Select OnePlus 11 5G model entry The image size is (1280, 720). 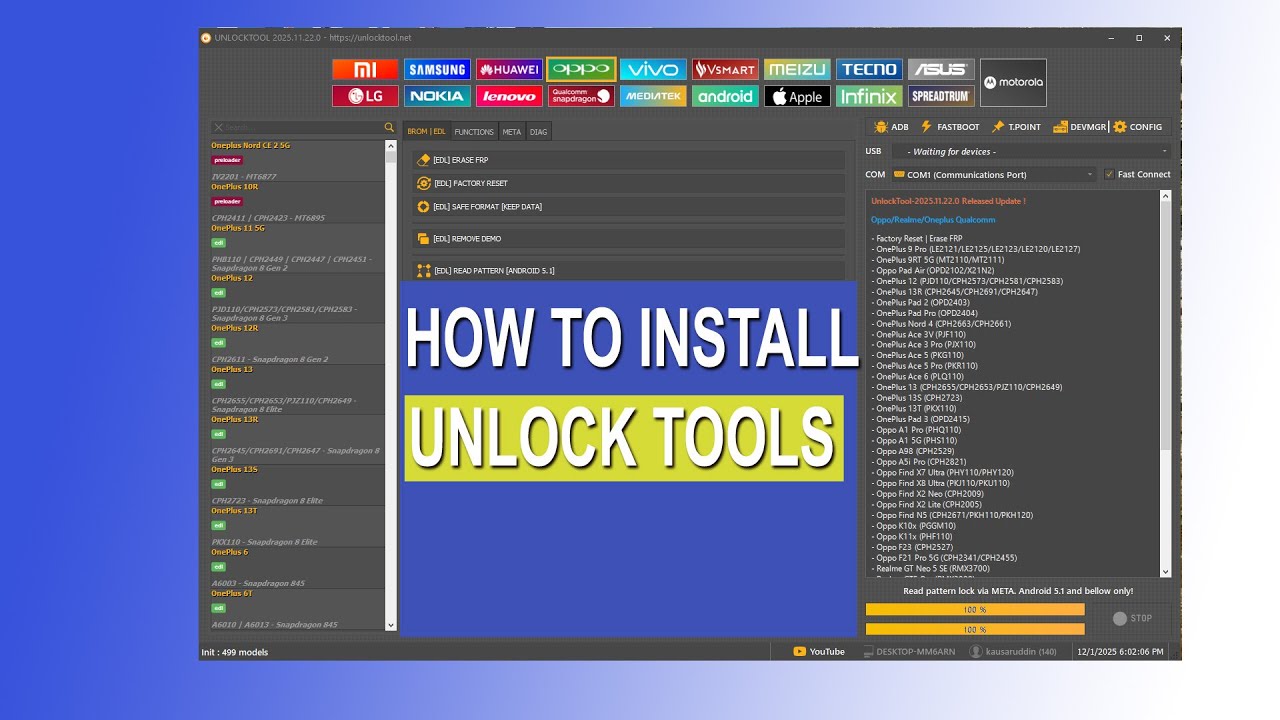[x=297, y=248]
